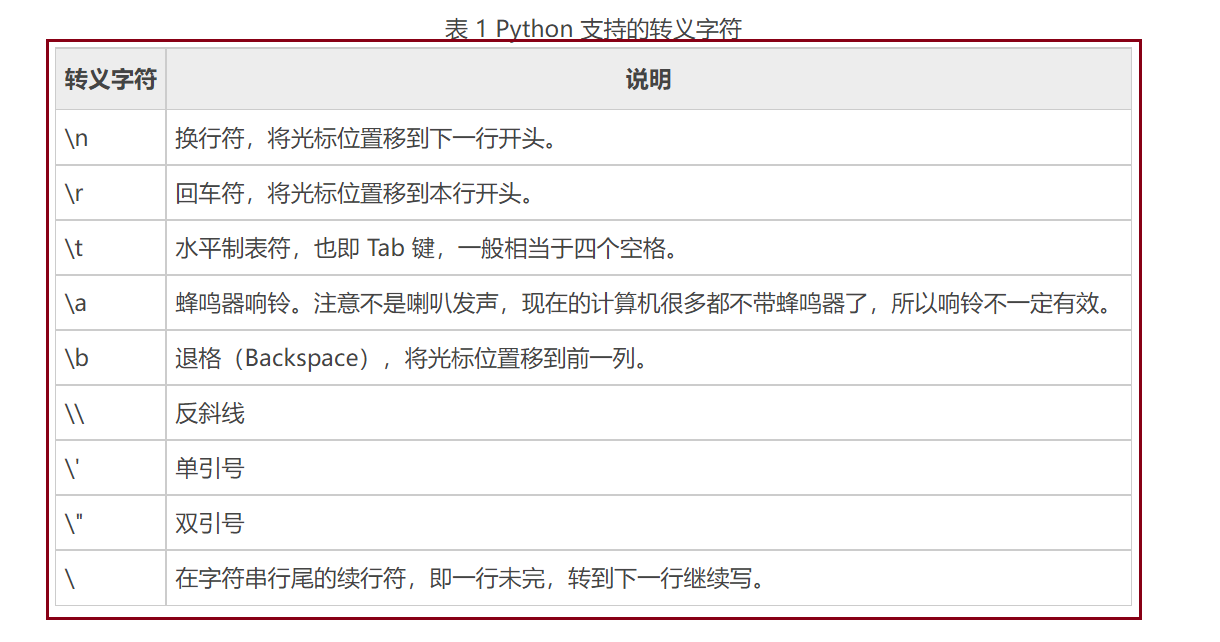Select the description starting with '退格（Backspace）'
Viewport: 1220px width, 642px height.
click(412, 358)
